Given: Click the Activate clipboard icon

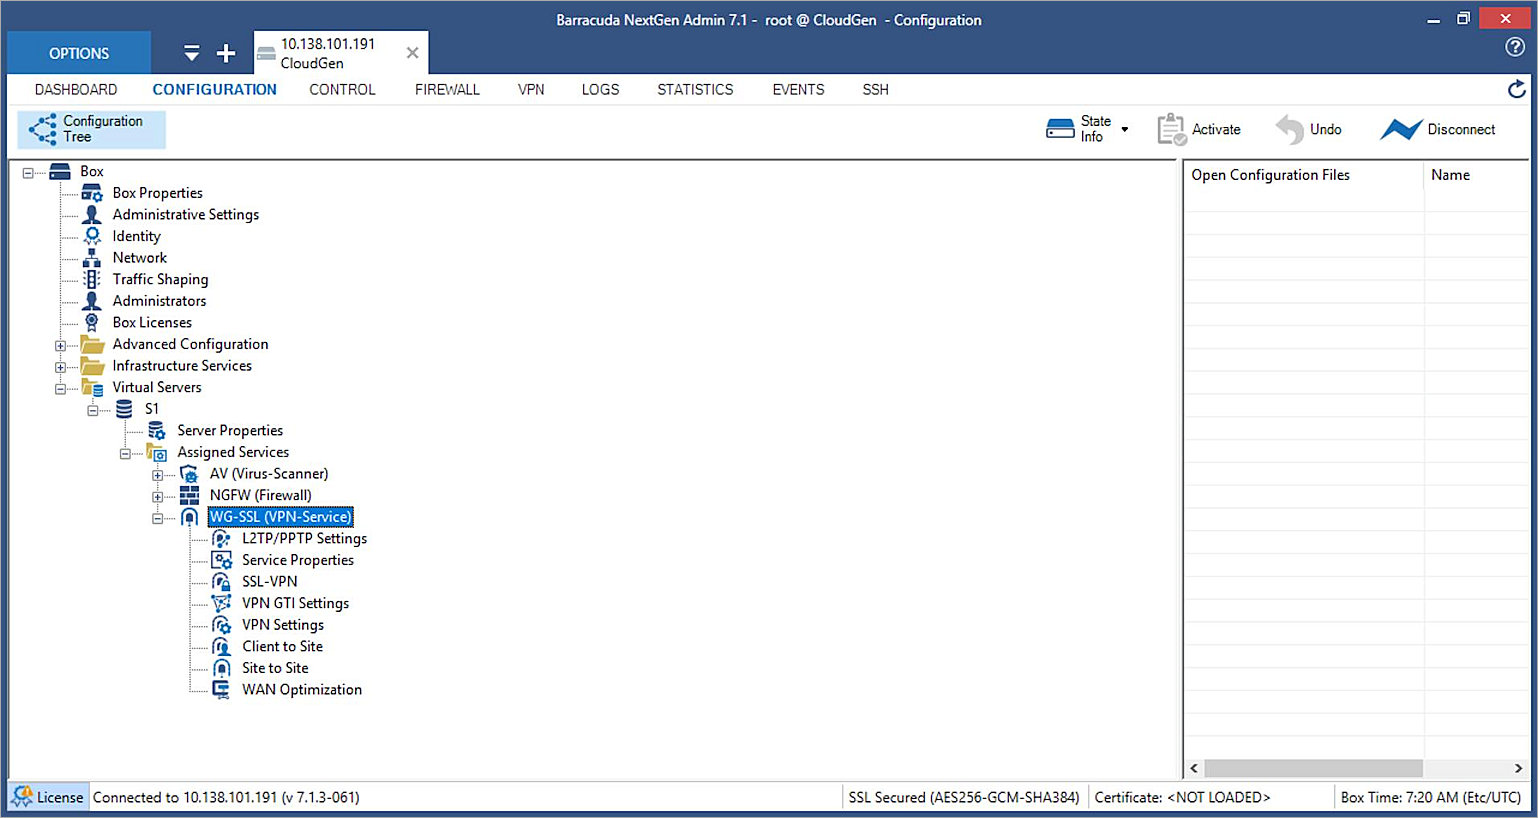Looking at the screenshot, I should (1170, 128).
